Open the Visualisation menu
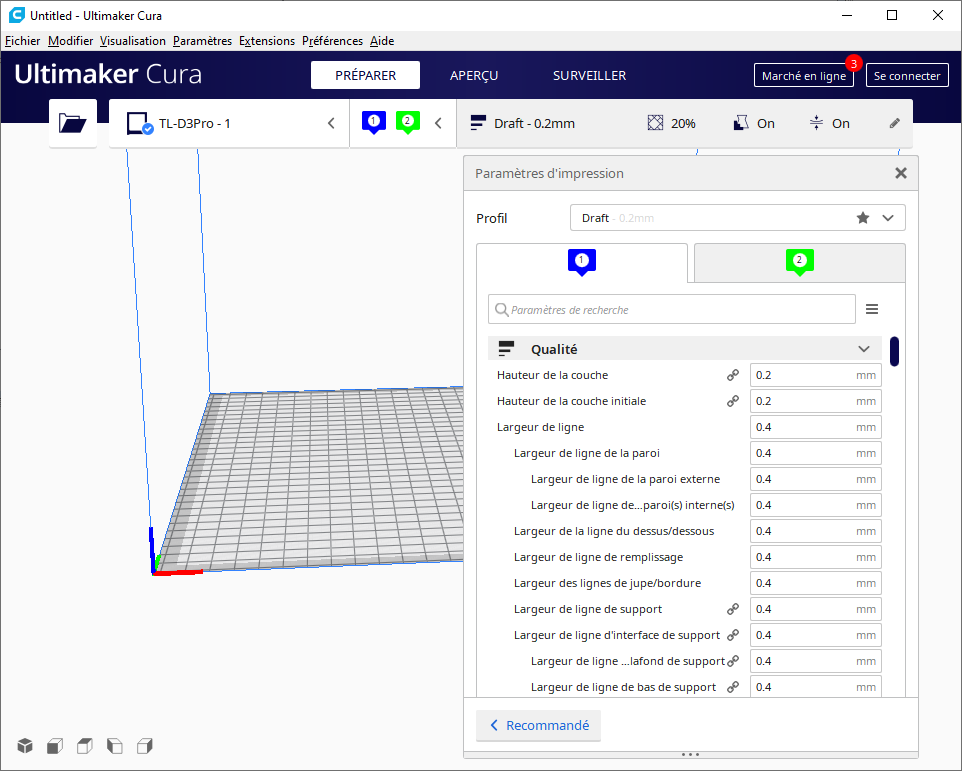Image resolution: width=962 pixels, height=771 pixels. click(x=133, y=41)
